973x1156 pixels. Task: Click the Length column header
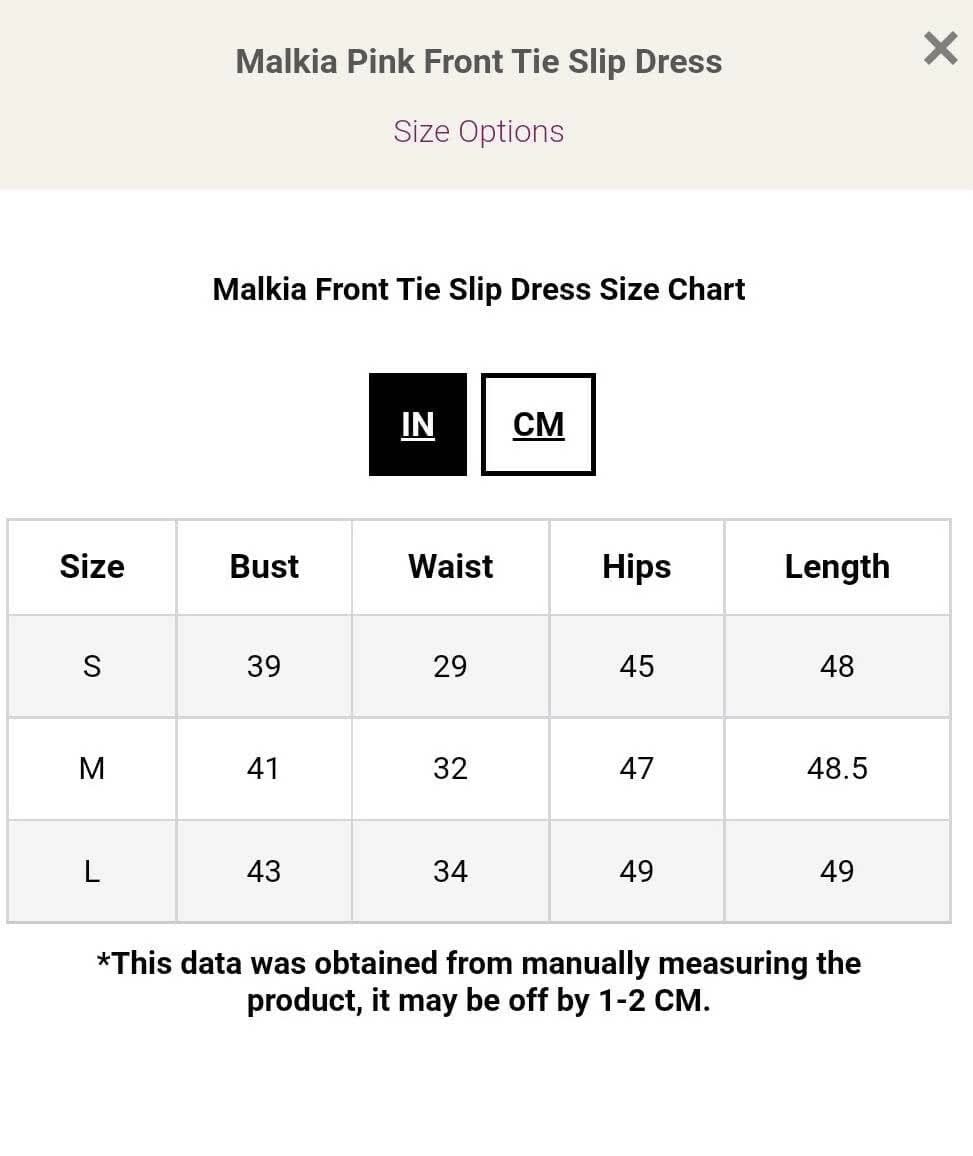[x=837, y=566]
